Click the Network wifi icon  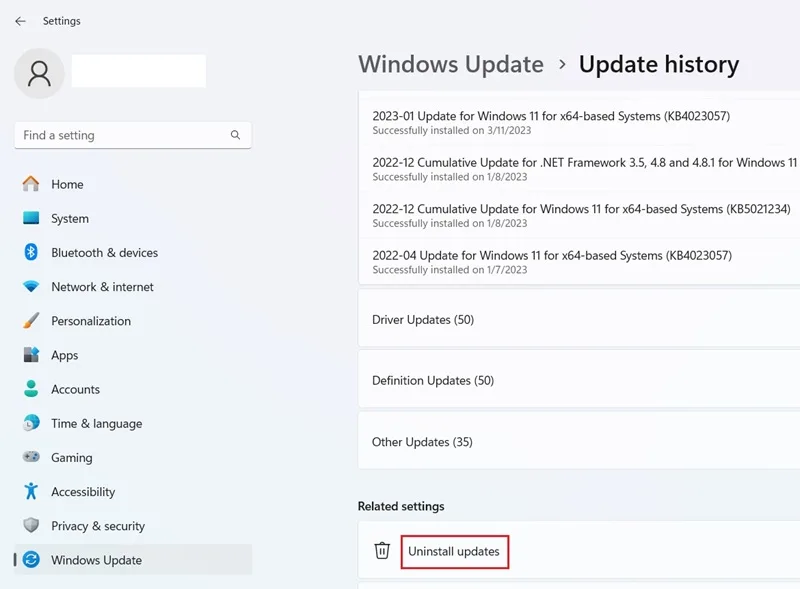31,286
